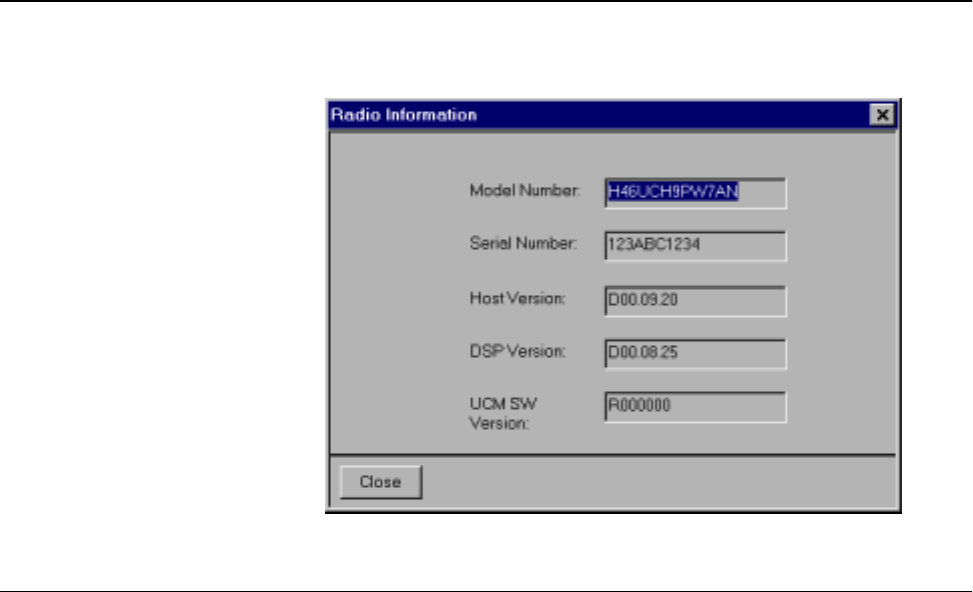Close the Radio Information dialog with X
Viewport: 973px width, 592px height.
click(x=882, y=115)
